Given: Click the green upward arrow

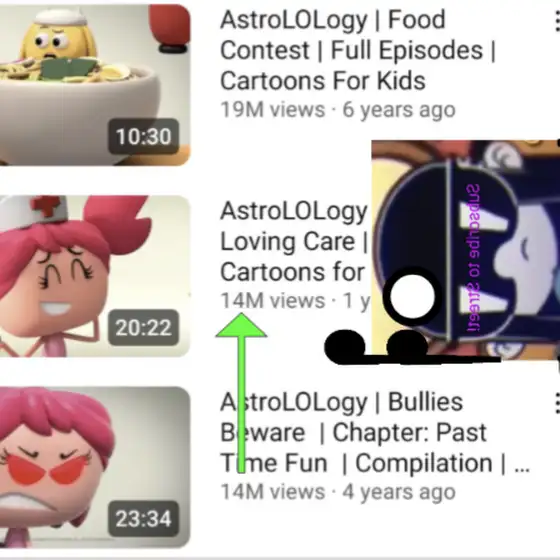Looking at the screenshot, I should [241, 393].
